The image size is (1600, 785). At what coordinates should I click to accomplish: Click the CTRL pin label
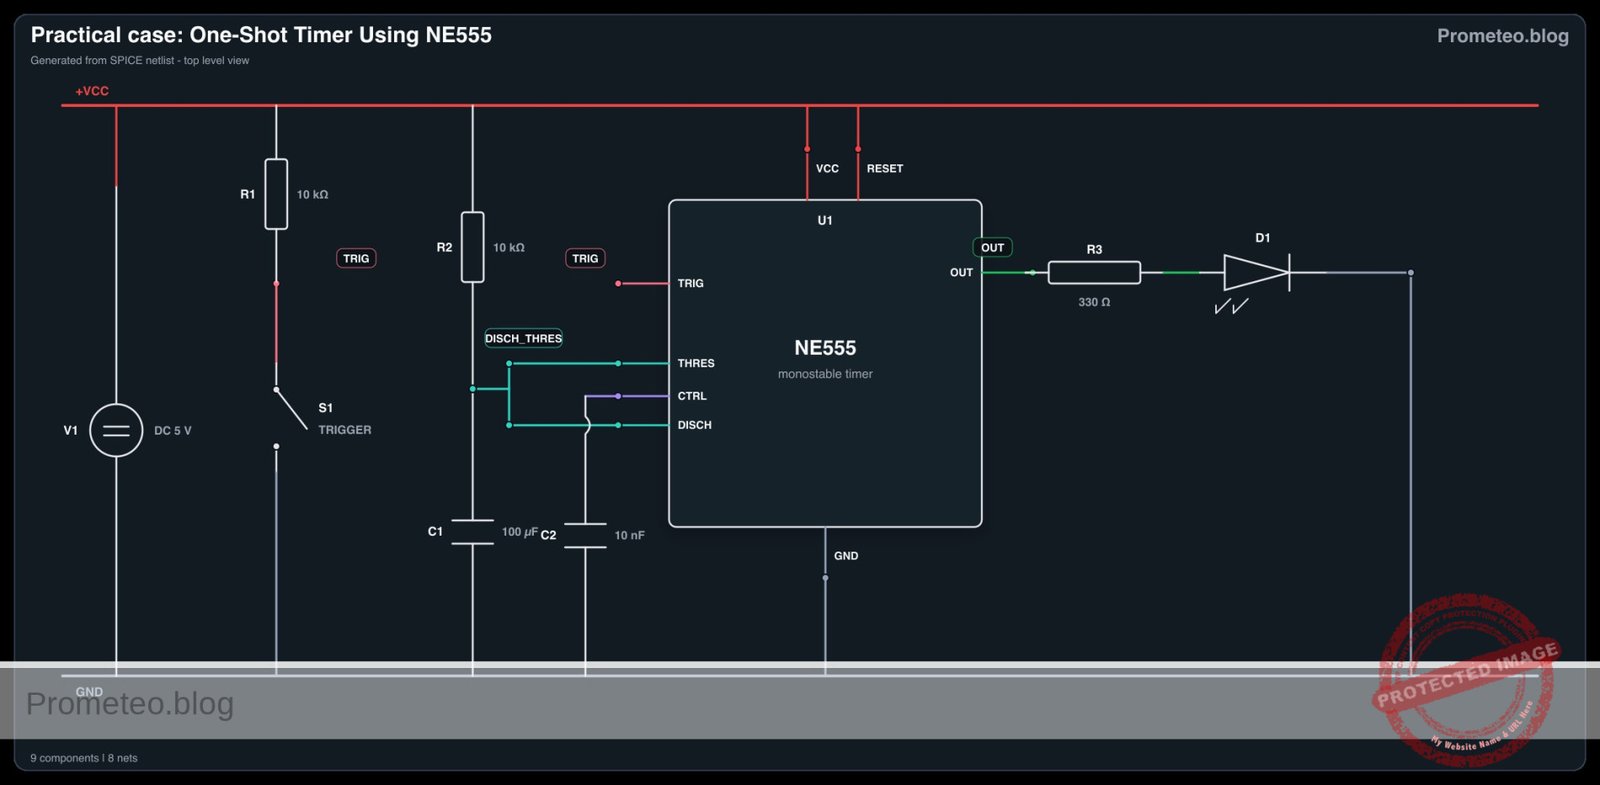click(692, 396)
